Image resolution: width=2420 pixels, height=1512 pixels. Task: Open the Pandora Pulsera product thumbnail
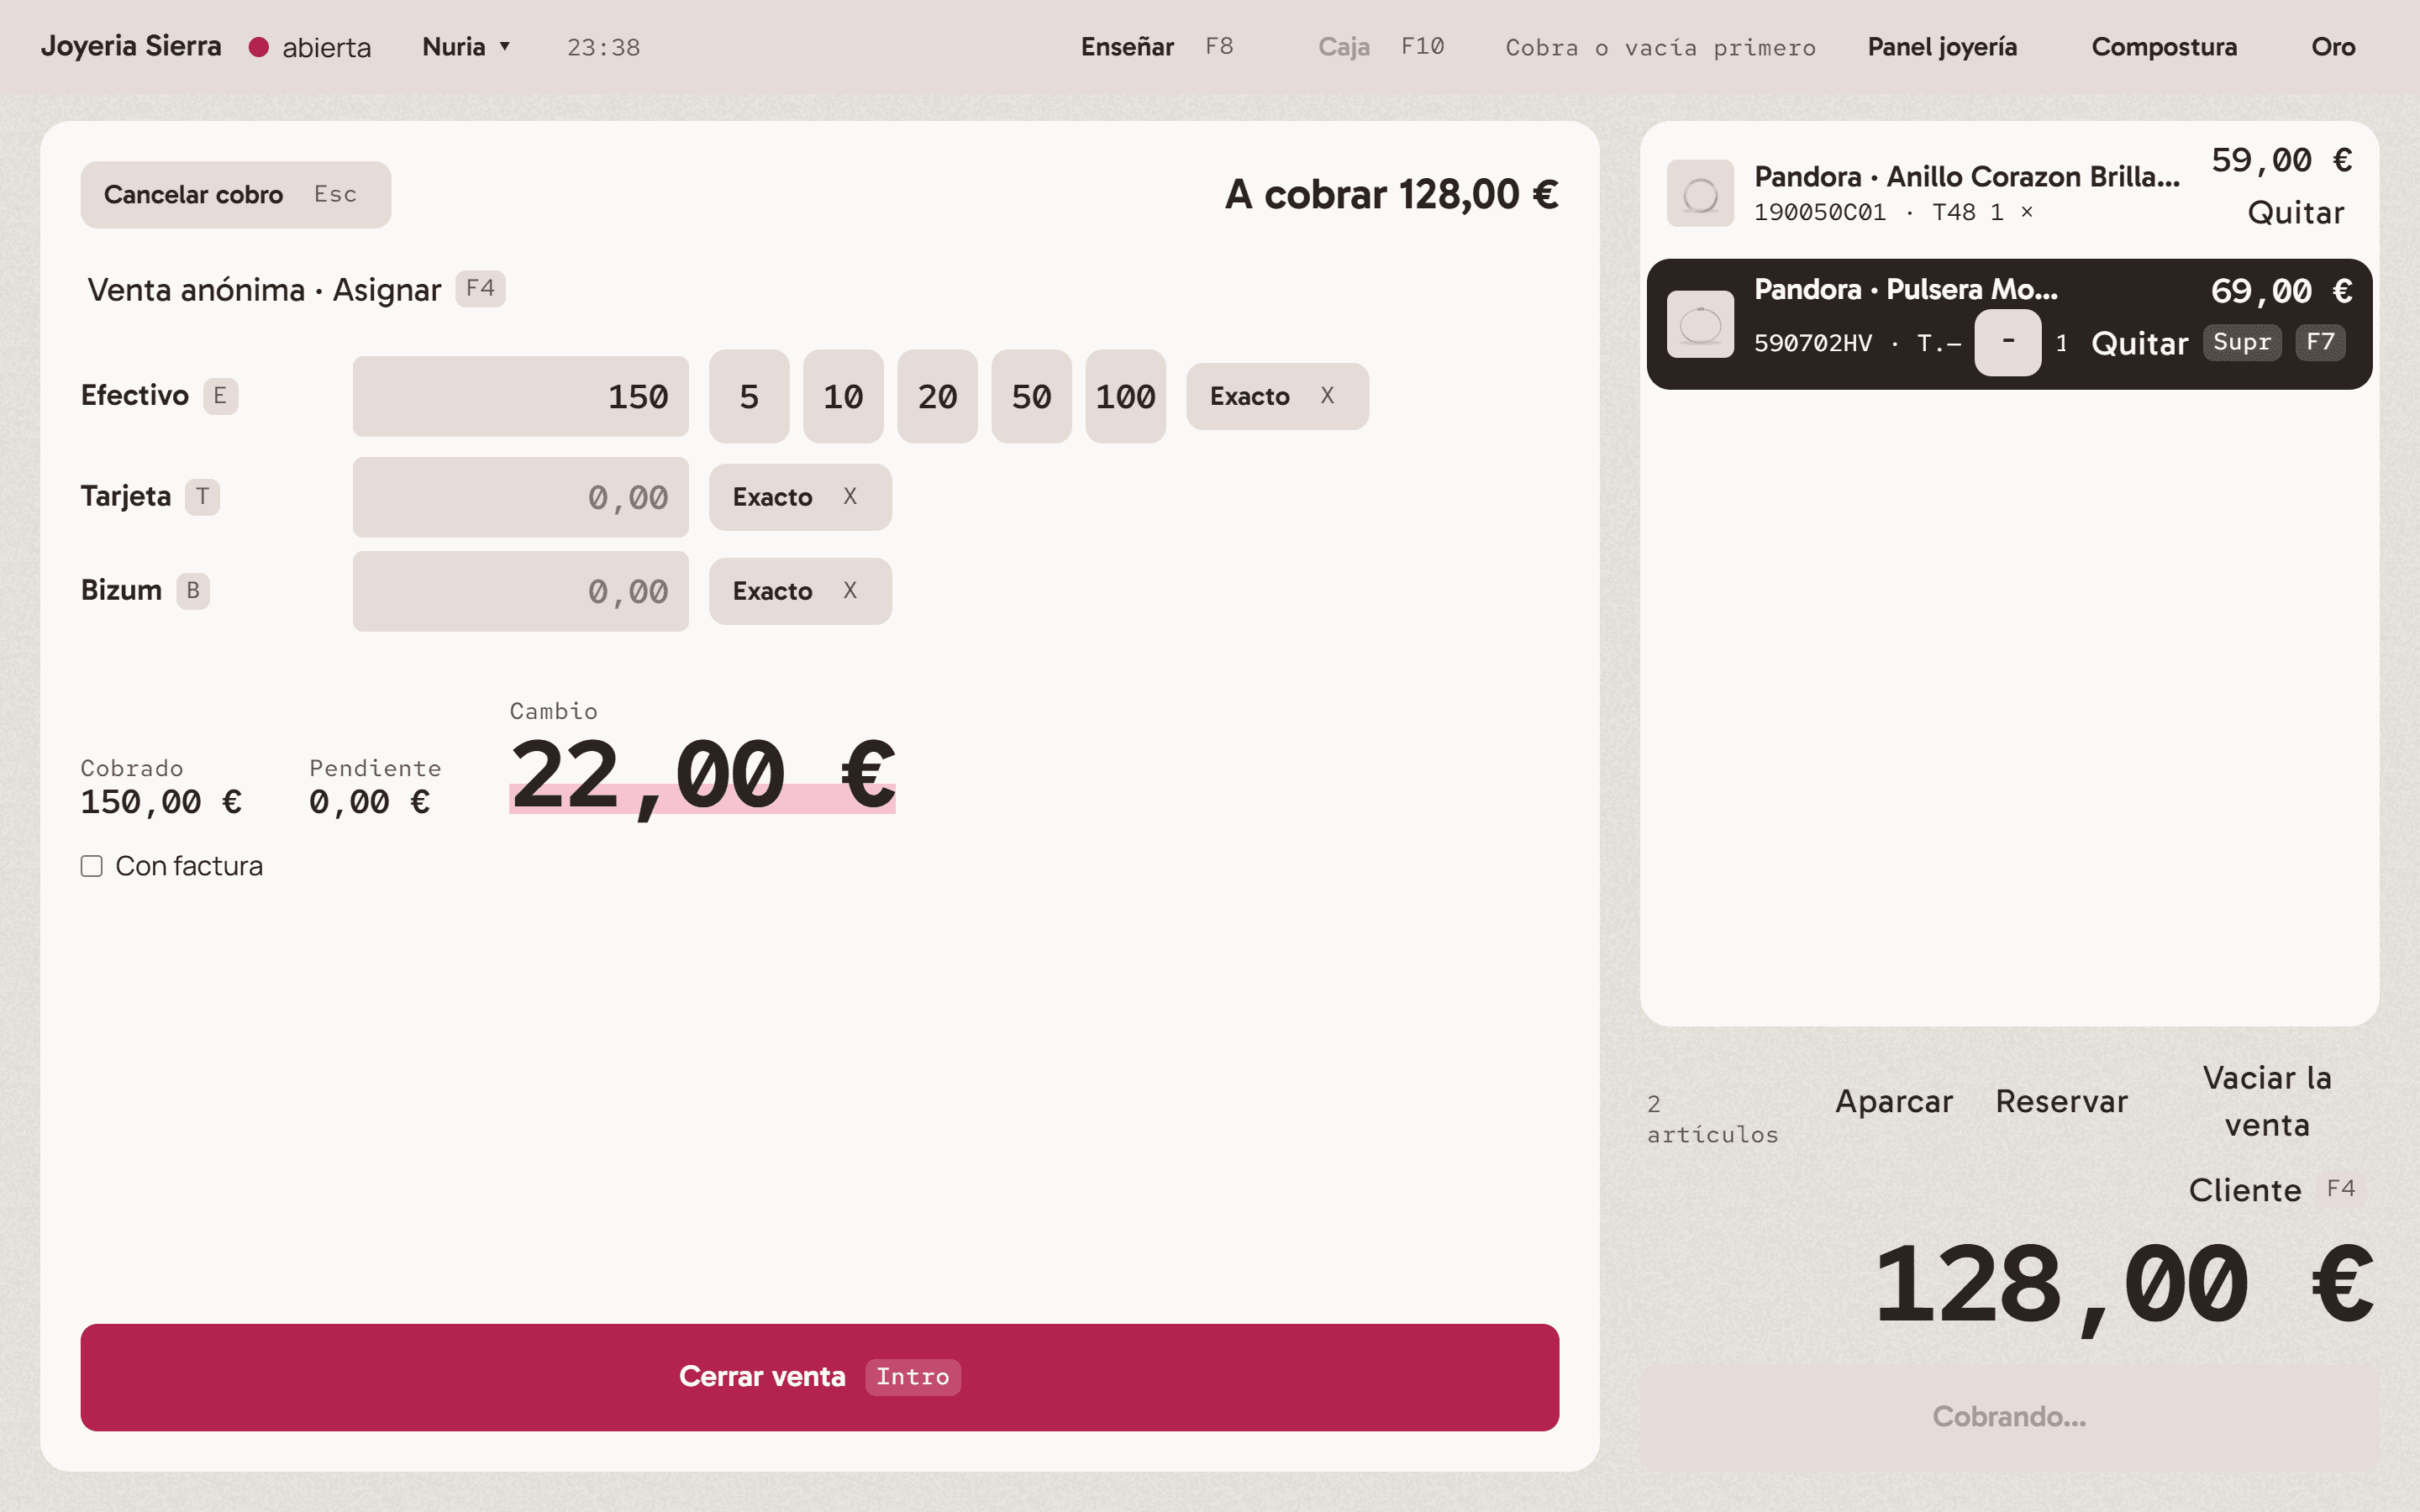pyautogui.click(x=1700, y=324)
